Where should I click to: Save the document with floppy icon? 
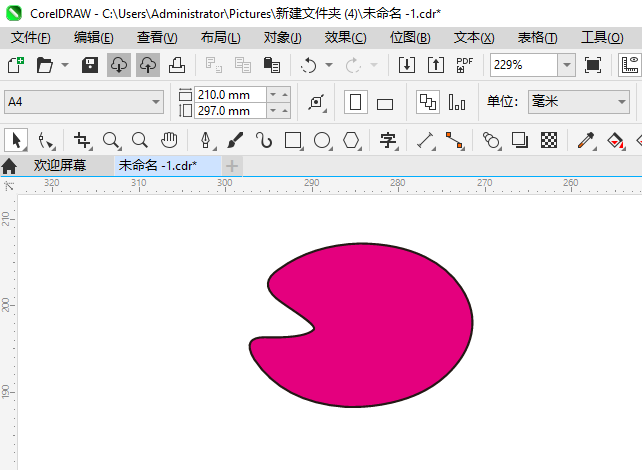(x=90, y=65)
